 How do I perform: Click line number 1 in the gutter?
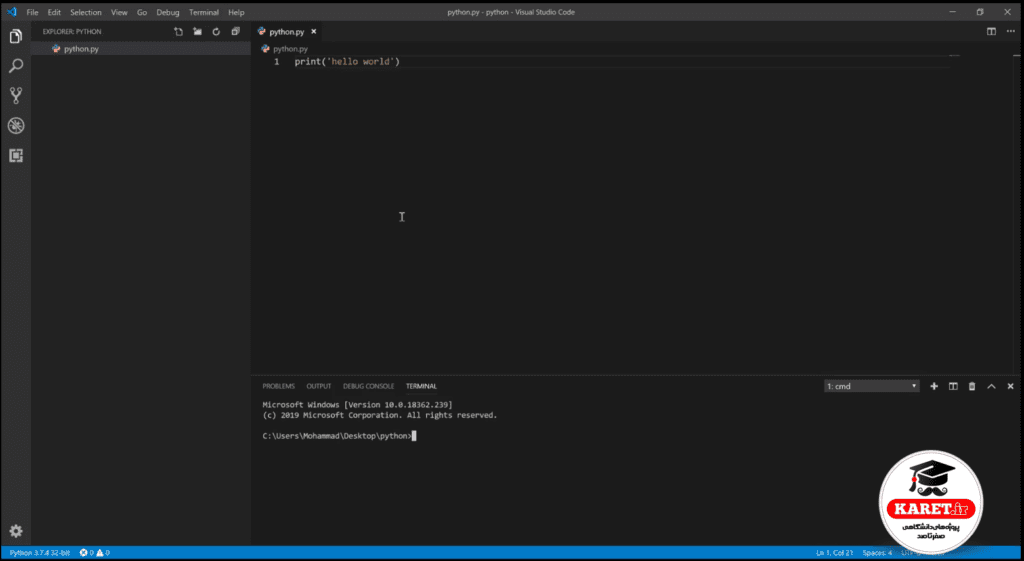276,61
